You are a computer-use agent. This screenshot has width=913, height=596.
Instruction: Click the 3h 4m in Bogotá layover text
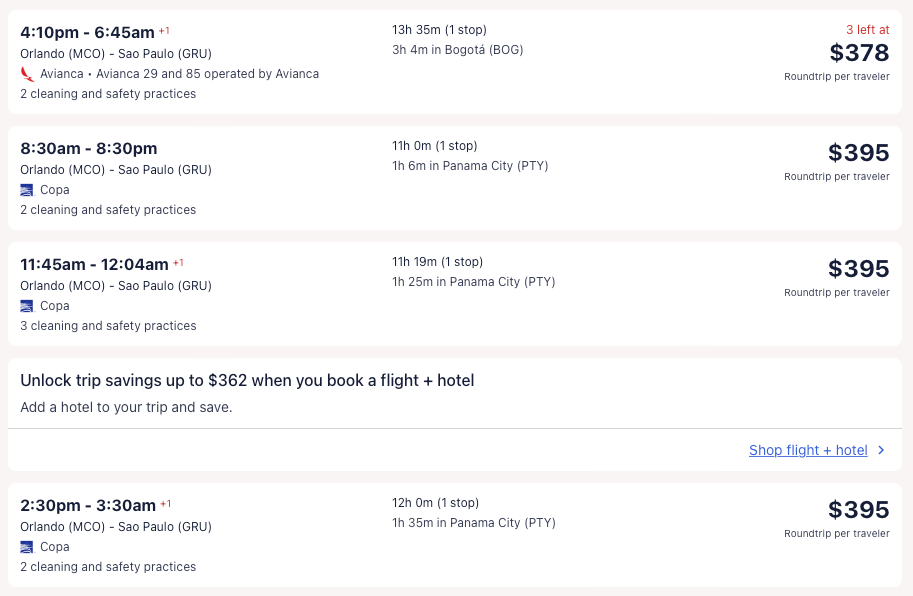pos(457,50)
